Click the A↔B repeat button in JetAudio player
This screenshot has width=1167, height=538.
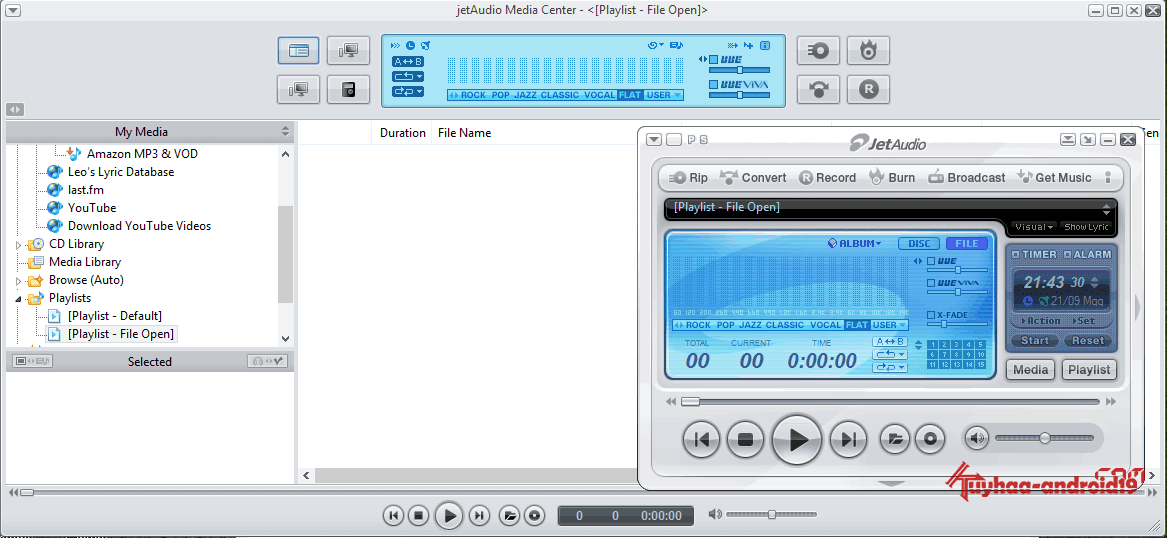889,342
